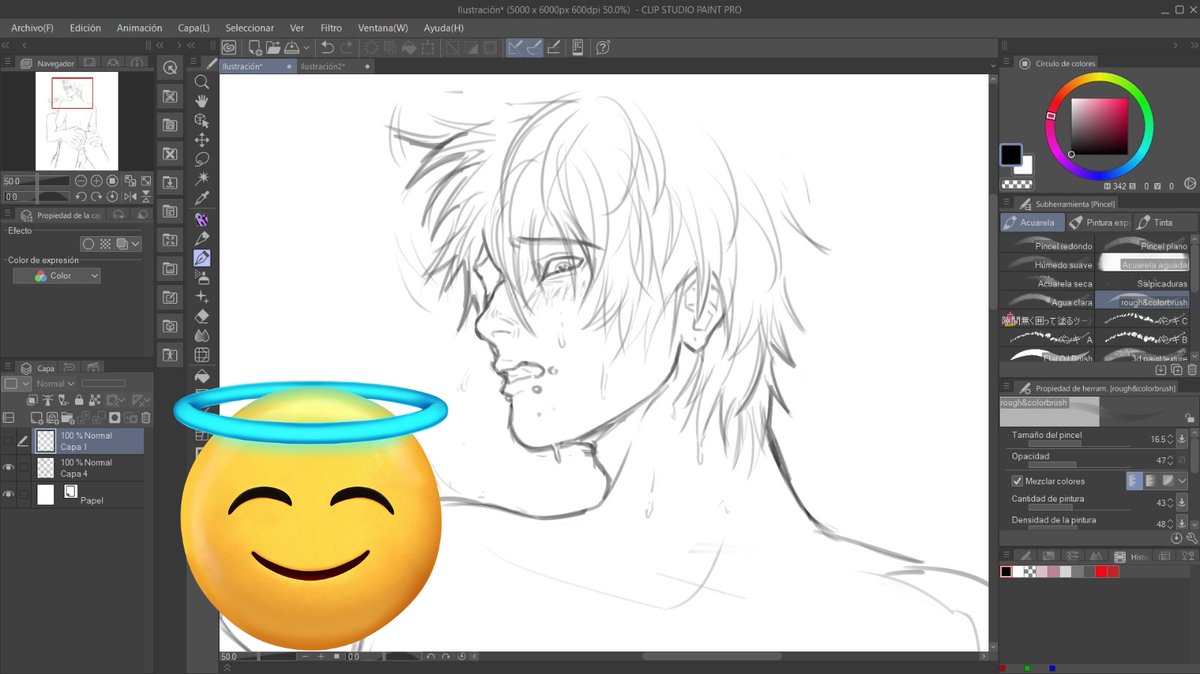The height and width of the screenshot is (674, 1200).
Task: Select the Eyedropper tool
Action: [x=202, y=199]
